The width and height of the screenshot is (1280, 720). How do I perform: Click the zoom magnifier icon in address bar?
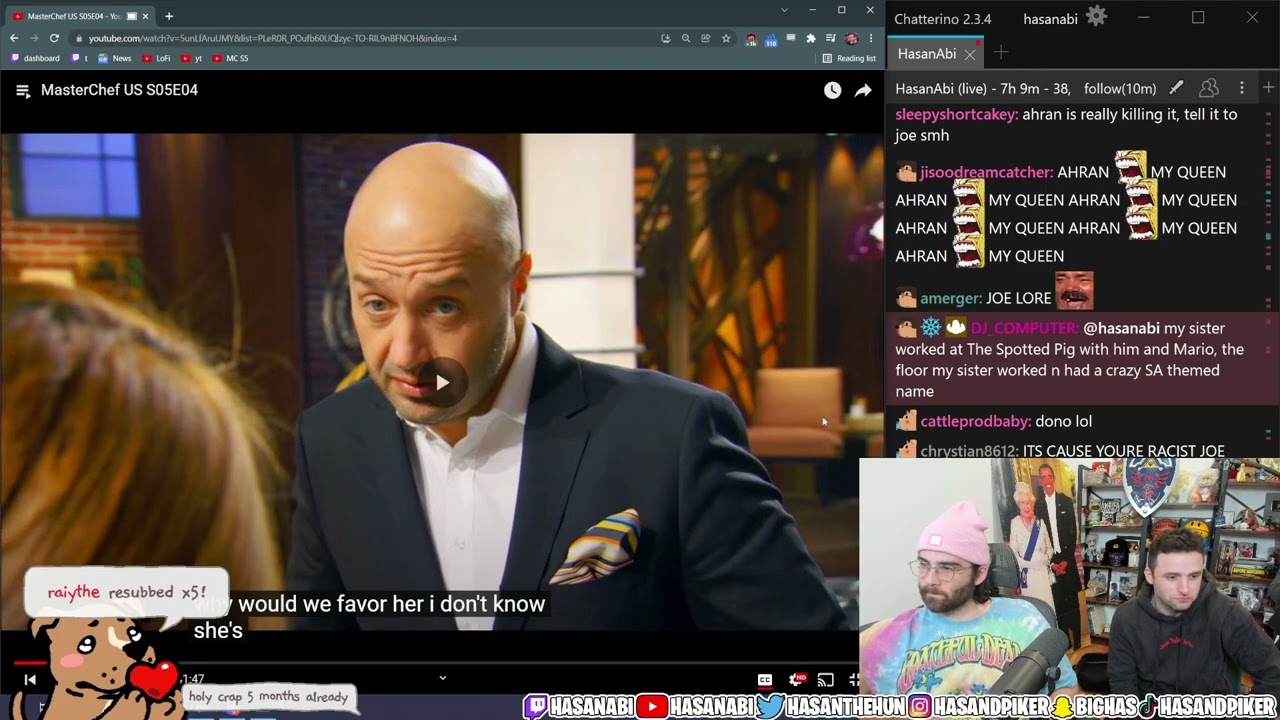point(686,38)
